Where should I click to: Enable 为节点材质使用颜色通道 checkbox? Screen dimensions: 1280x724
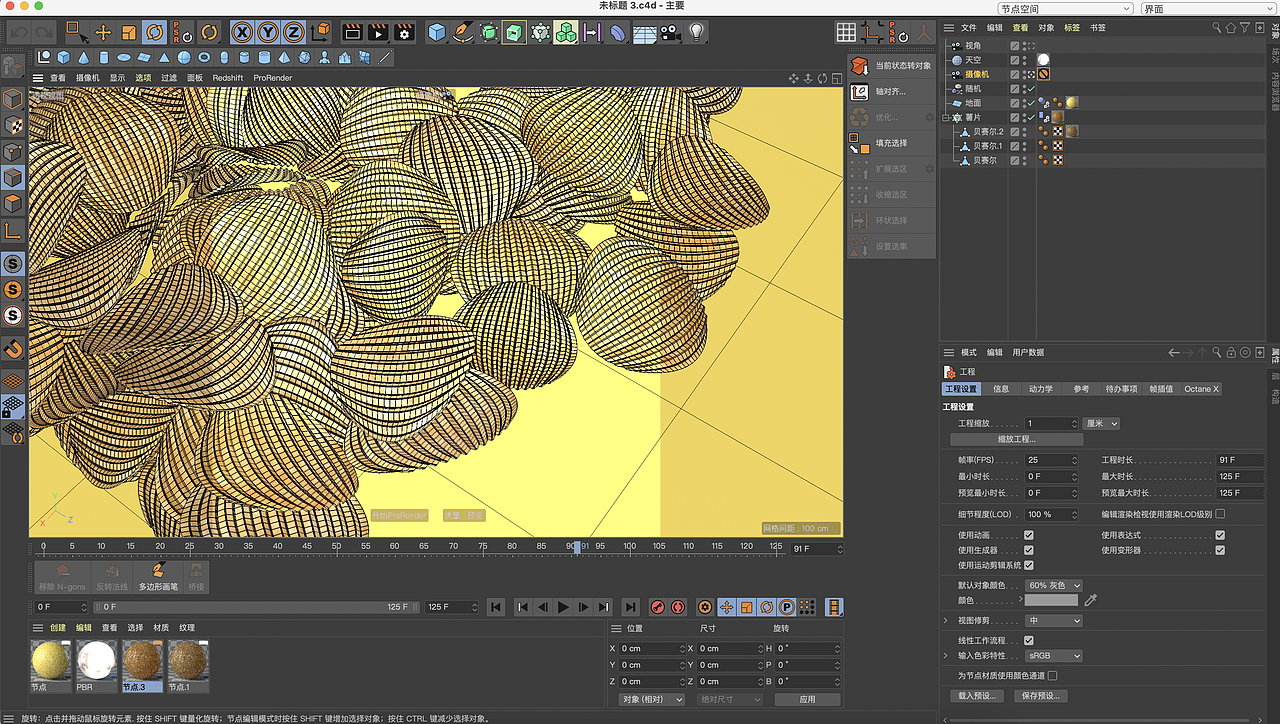[x=1052, y=676]
